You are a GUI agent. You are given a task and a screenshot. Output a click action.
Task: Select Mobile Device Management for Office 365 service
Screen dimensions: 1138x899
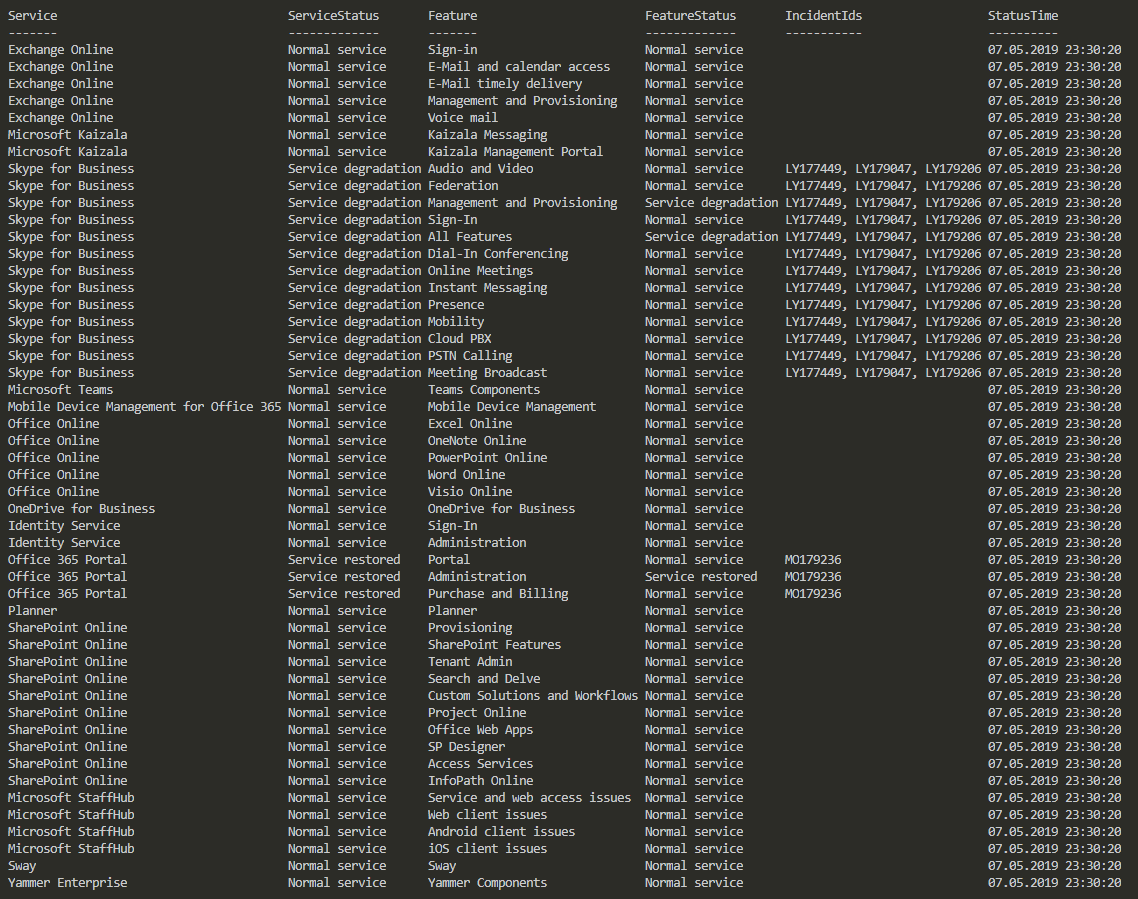(144, 407)
